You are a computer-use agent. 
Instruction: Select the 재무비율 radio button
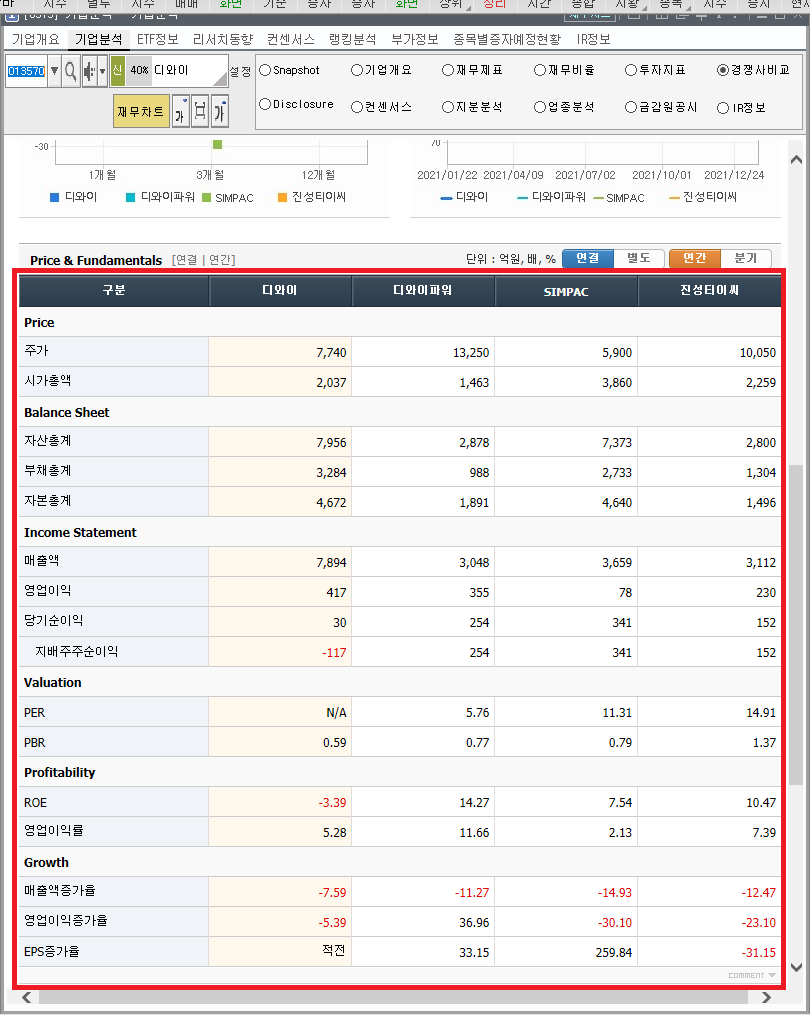coord(540,70)
